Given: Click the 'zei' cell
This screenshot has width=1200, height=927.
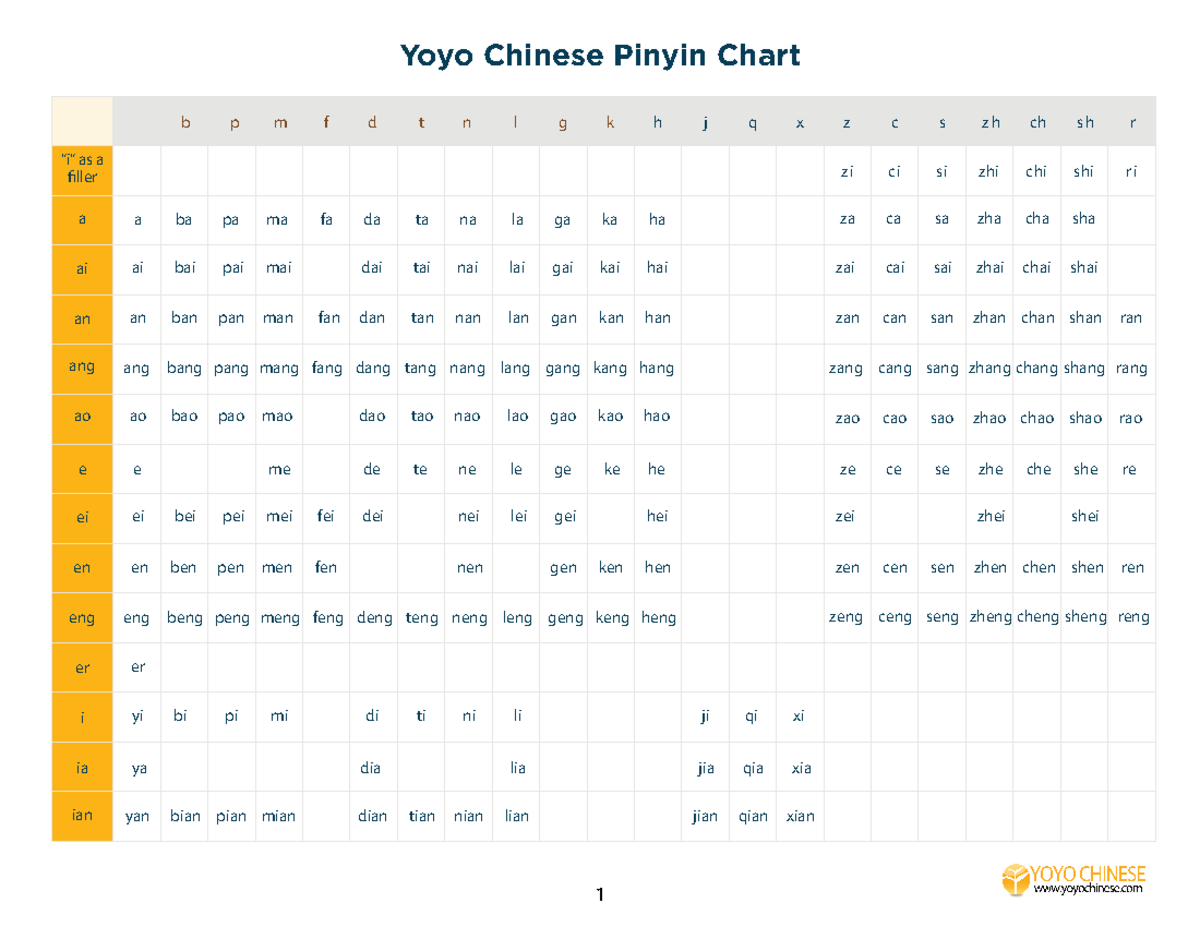Looking at the screenshot, I should 846,516.
